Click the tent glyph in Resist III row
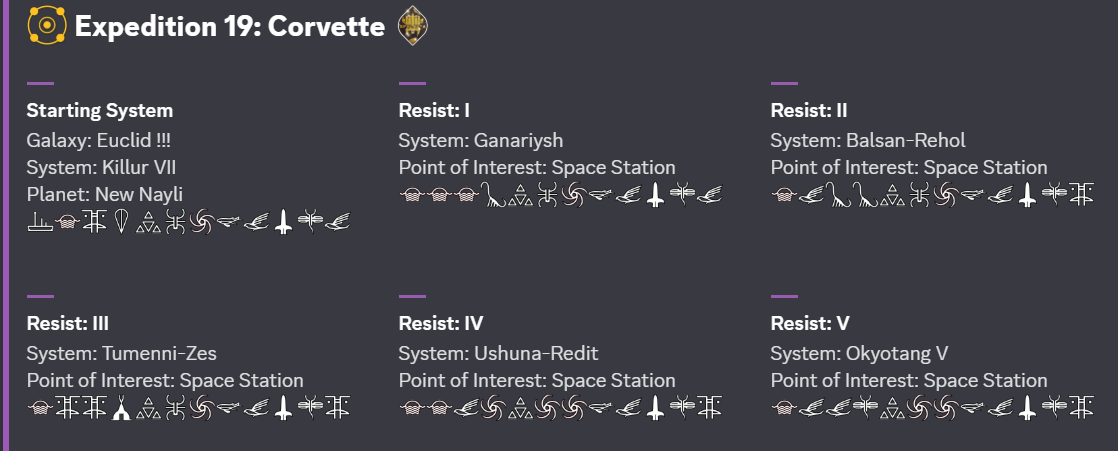The width and height of the screenshot is (1118, 451). coord(120,408)
